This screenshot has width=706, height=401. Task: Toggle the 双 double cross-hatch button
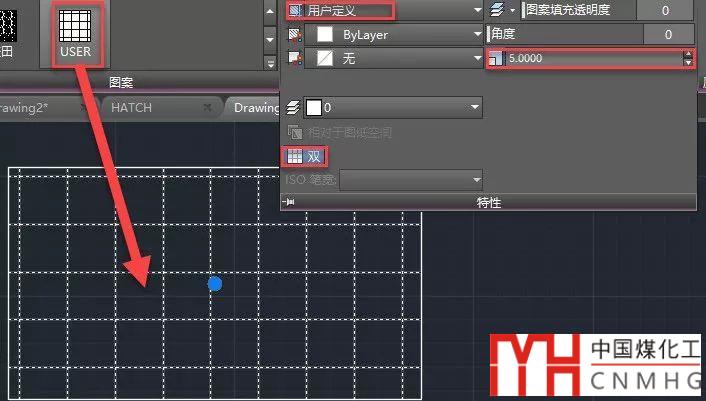coord(304,156)
